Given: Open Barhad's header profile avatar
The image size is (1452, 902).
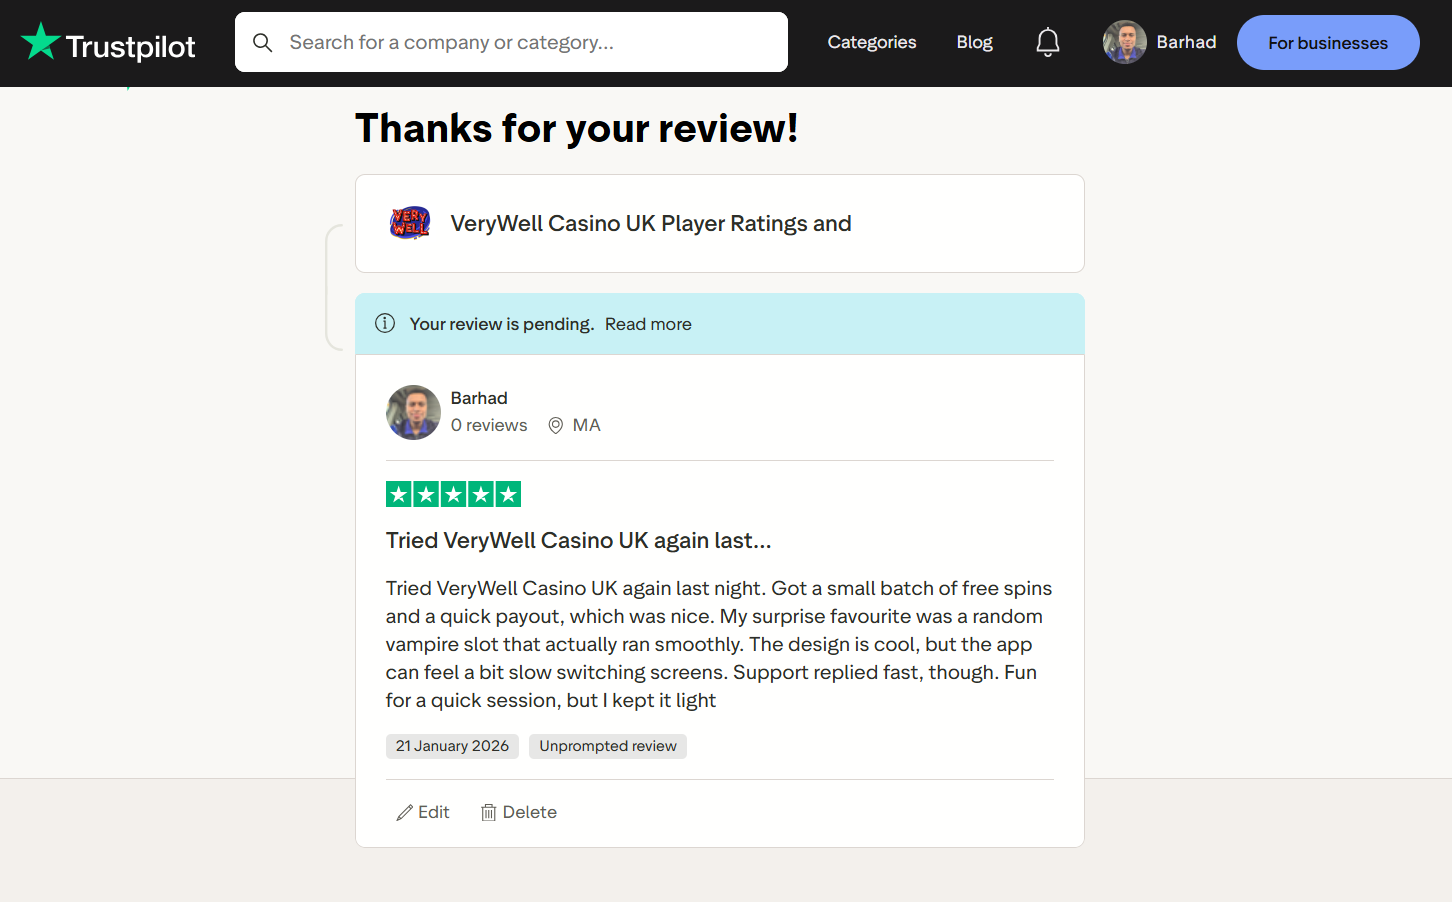Looking at the screenshot, I should (x=1125, y=42).
